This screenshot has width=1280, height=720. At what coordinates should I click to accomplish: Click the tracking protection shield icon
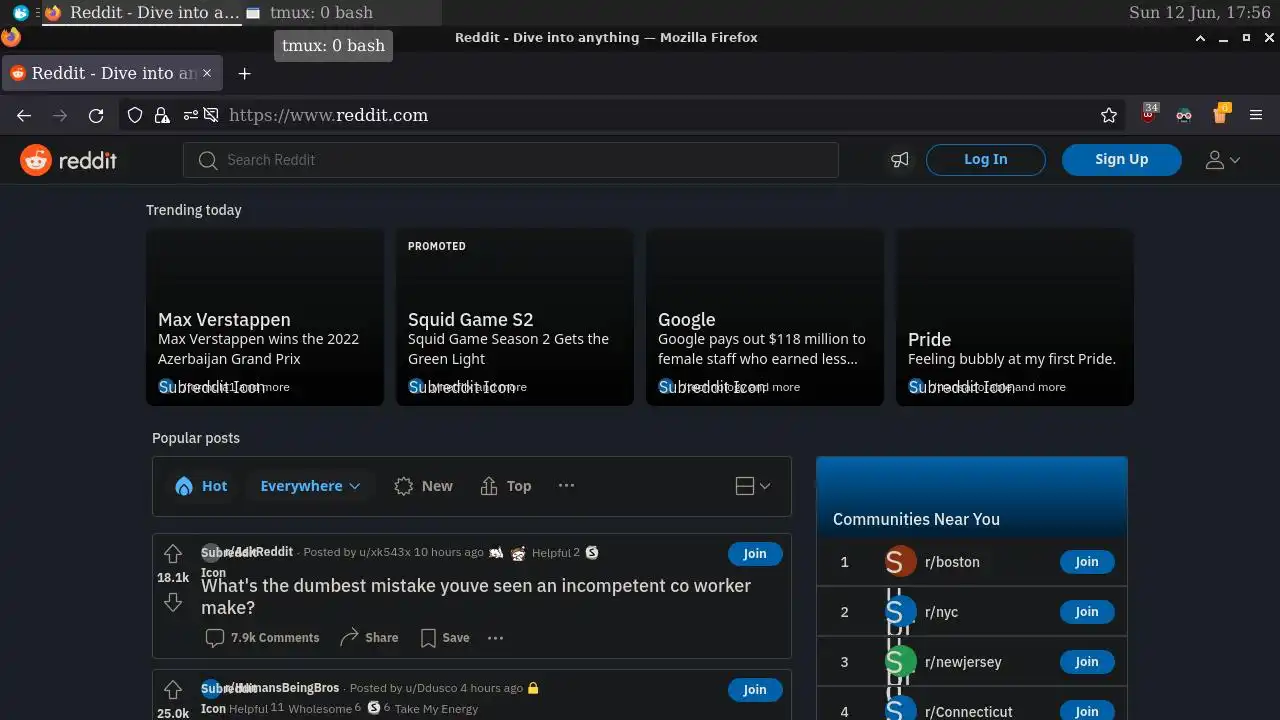(x=135, y=116)
